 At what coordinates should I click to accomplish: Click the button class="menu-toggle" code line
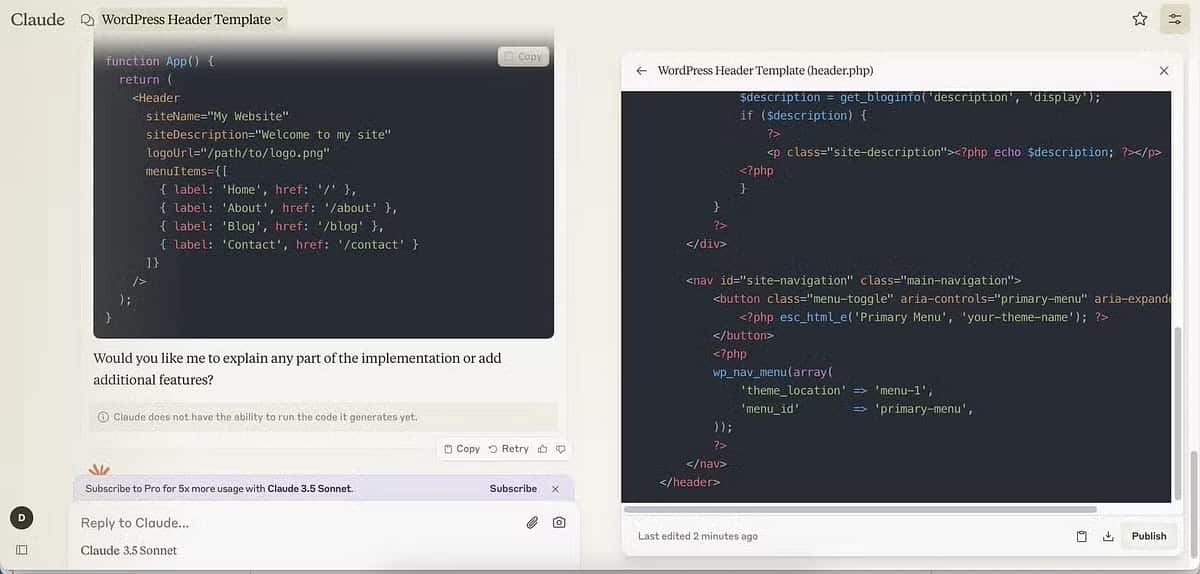click(941, 299)
